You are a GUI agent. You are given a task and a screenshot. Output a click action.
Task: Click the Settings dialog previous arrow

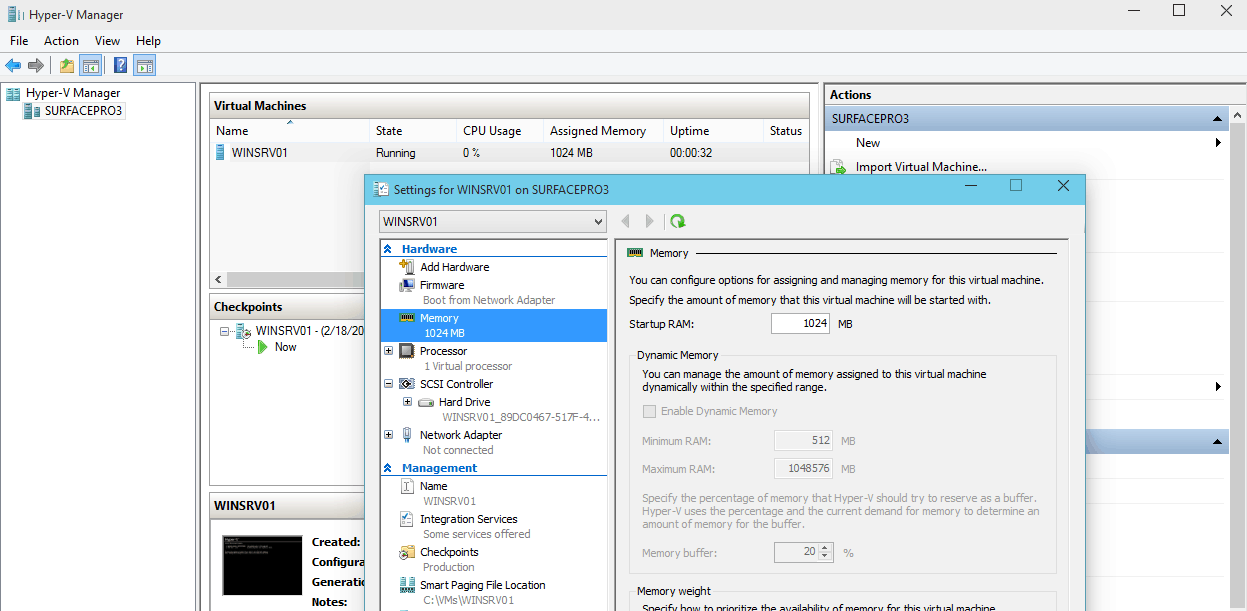tap(626, 221)
